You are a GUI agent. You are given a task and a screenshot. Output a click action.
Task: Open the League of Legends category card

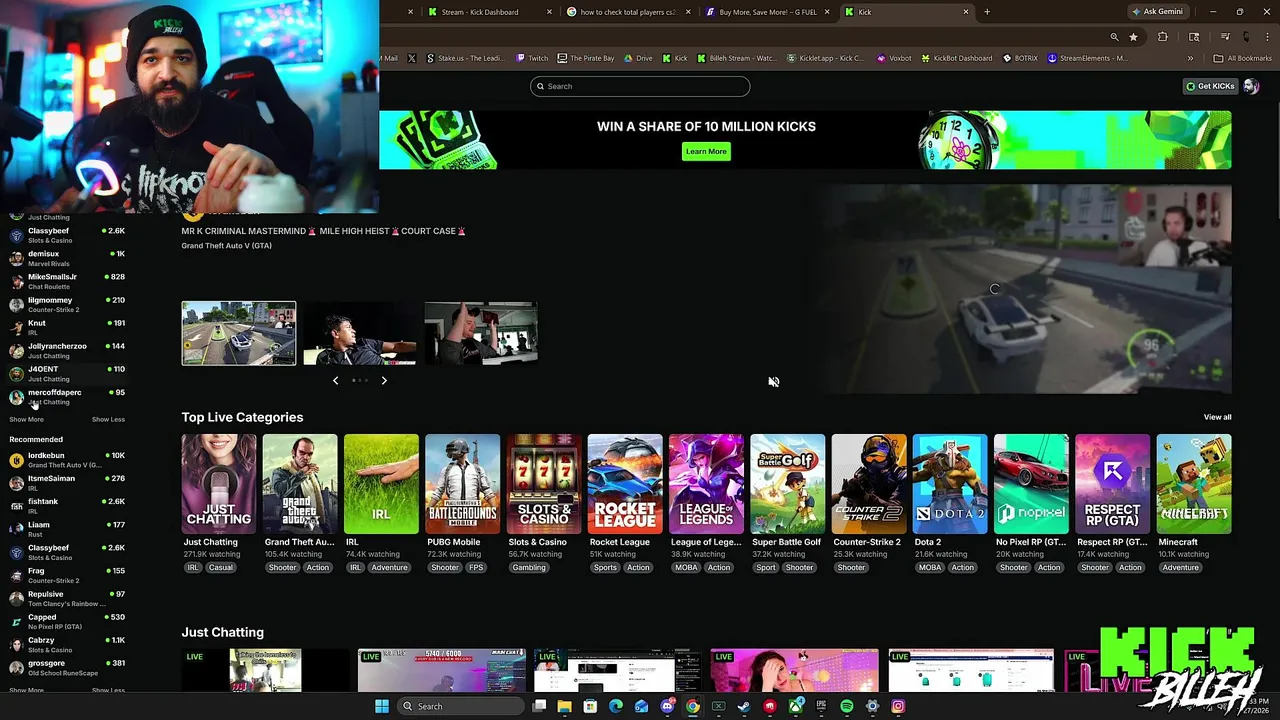(706, 484)
